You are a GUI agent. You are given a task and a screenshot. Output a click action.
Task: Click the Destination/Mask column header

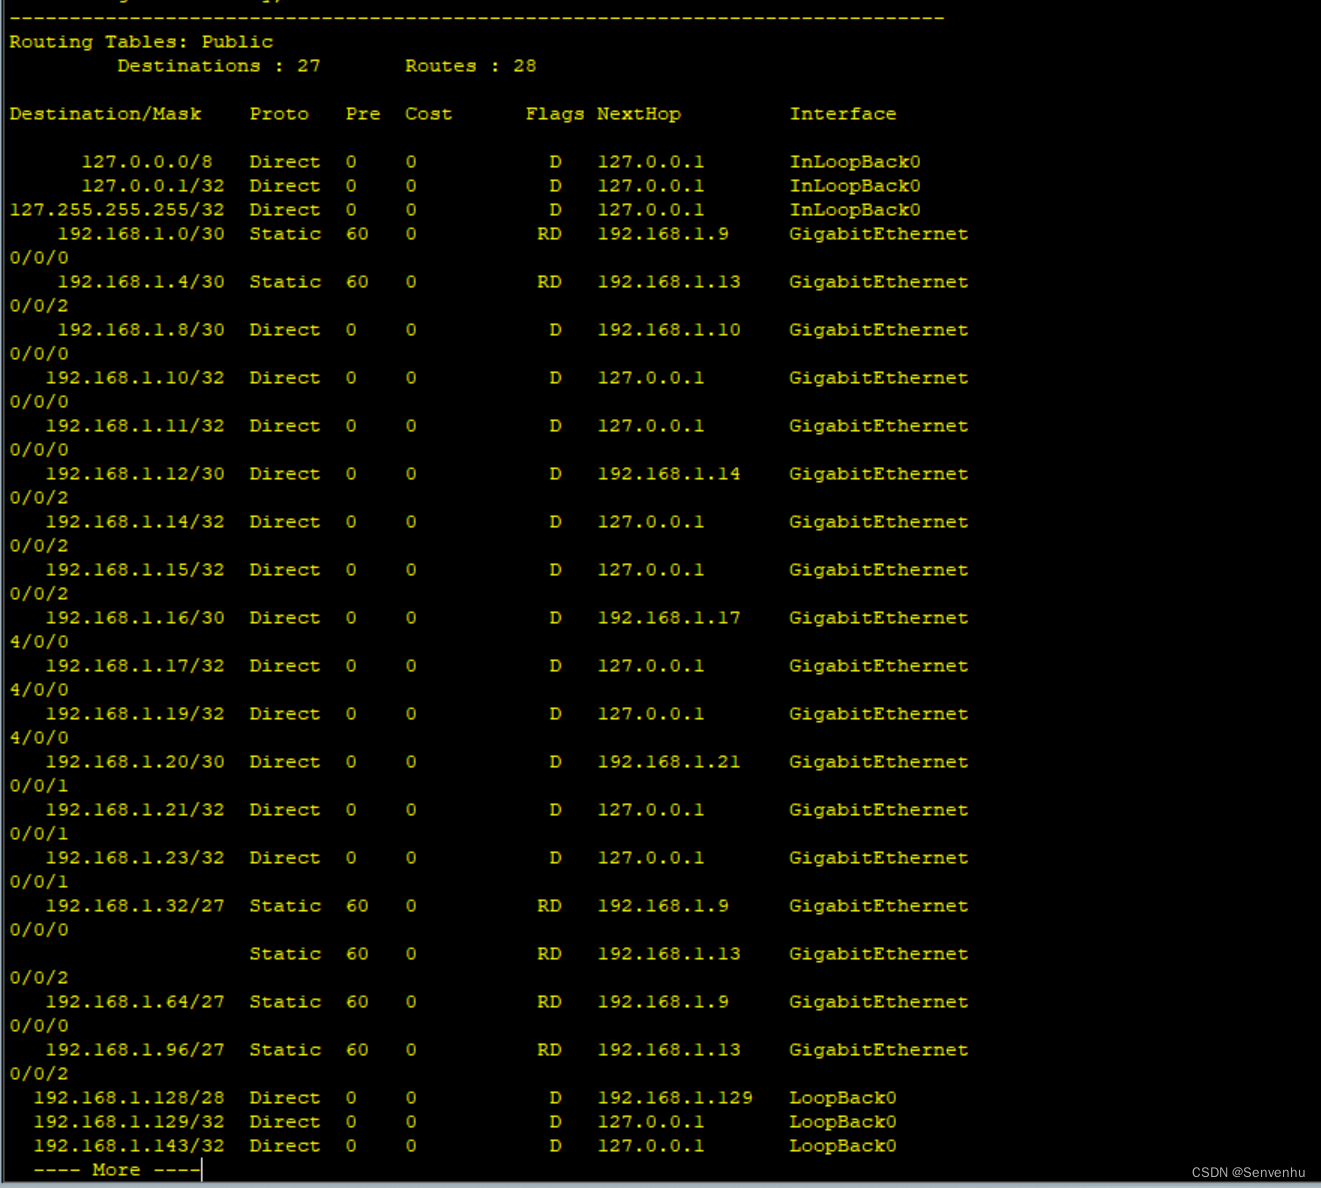[105, 114]
